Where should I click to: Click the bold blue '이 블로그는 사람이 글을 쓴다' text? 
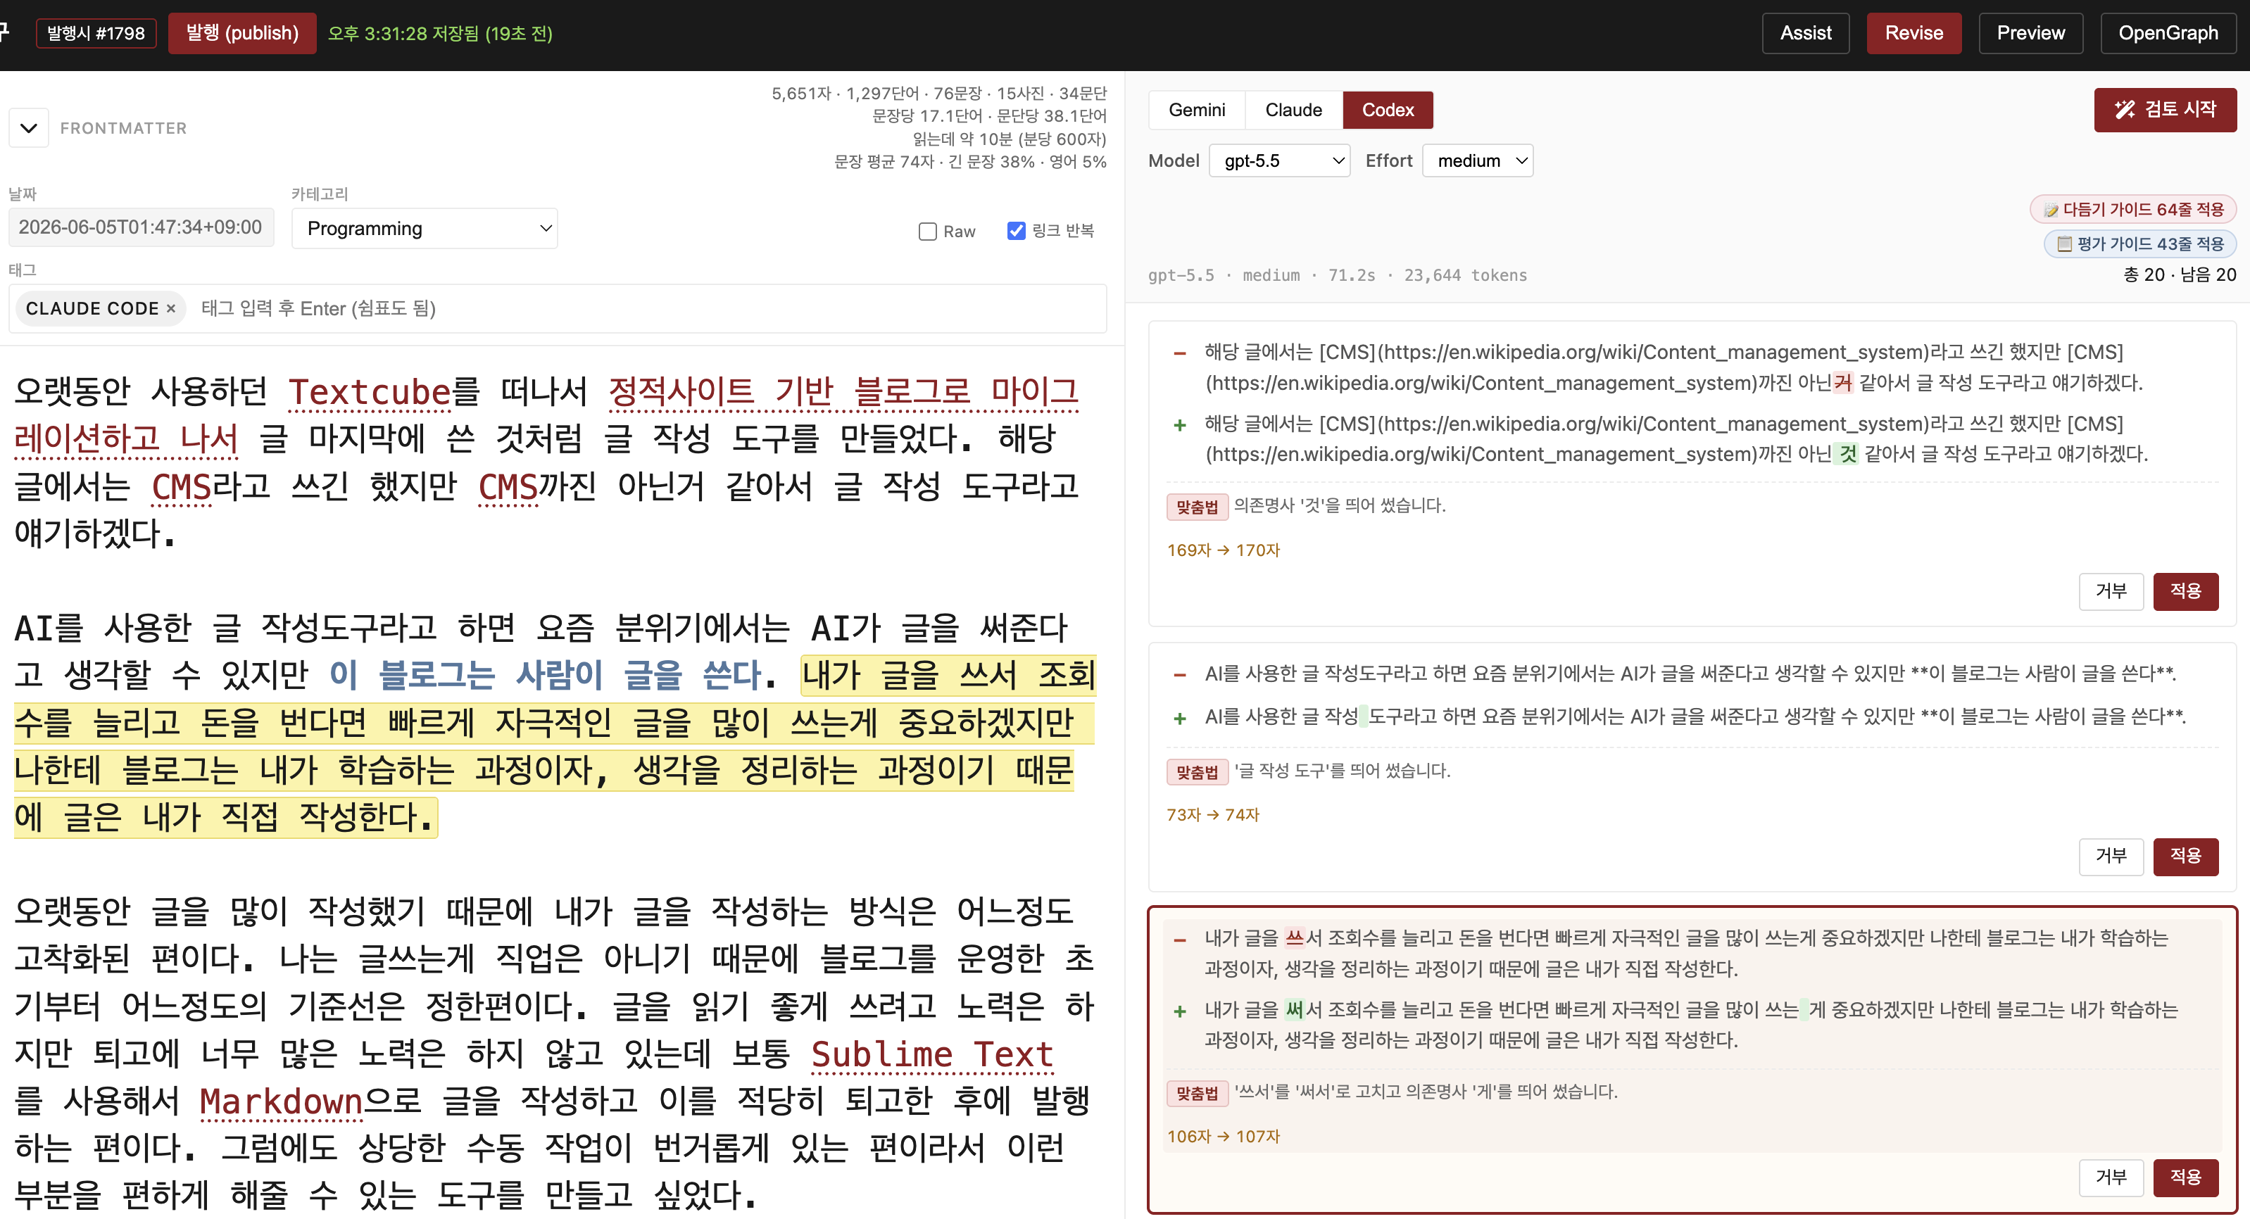point(546,675)
